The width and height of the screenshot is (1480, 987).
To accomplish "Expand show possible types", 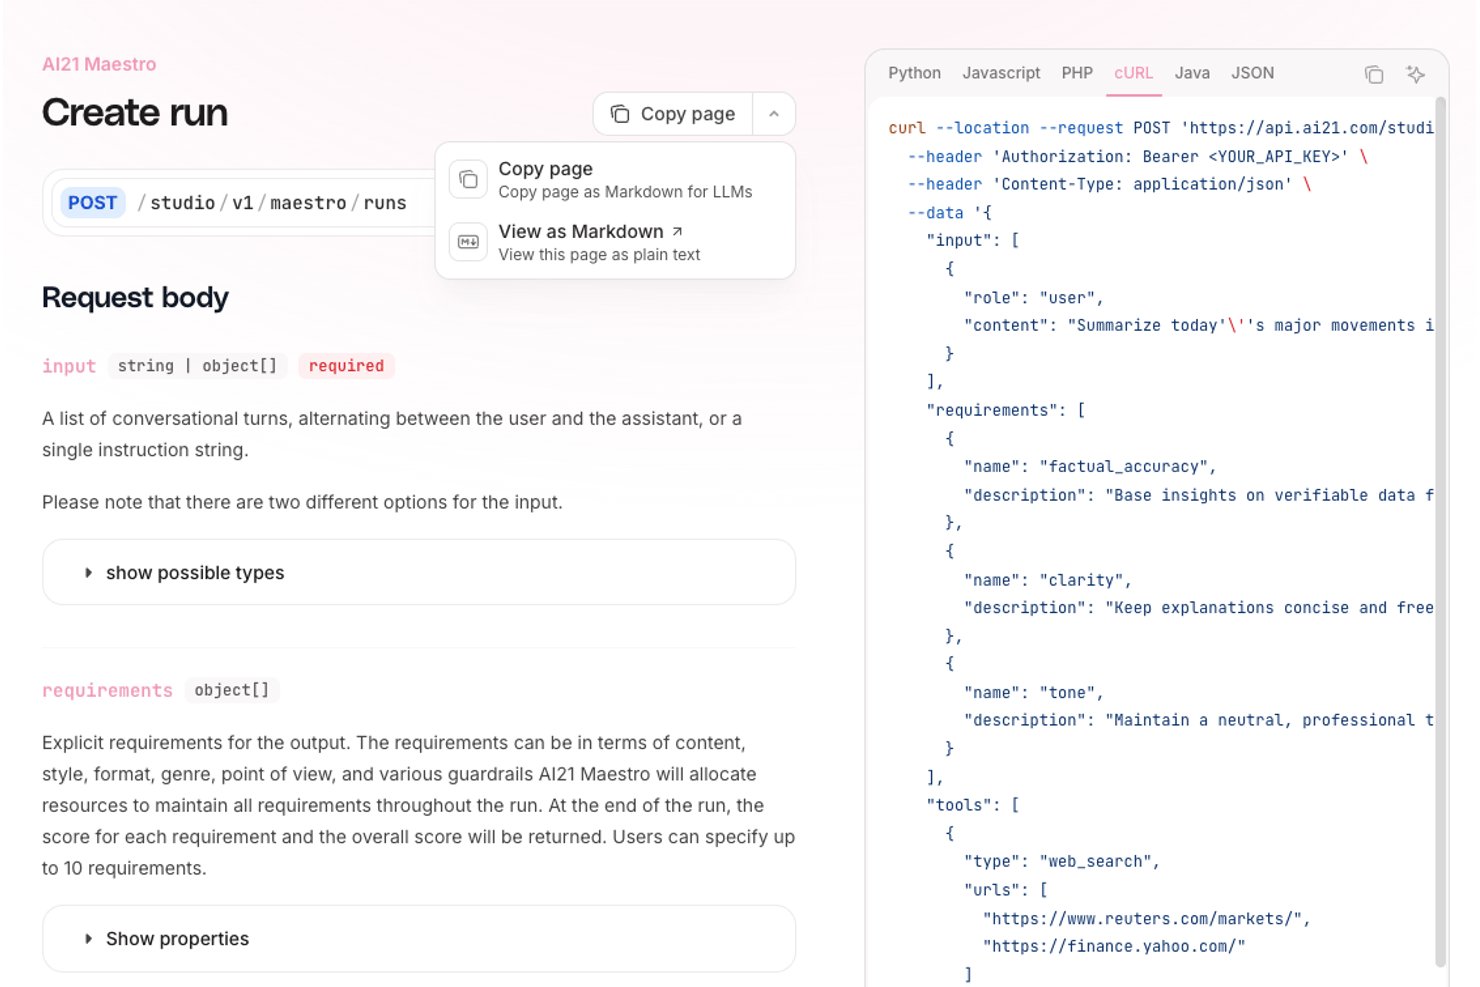I will pos(419,572).
